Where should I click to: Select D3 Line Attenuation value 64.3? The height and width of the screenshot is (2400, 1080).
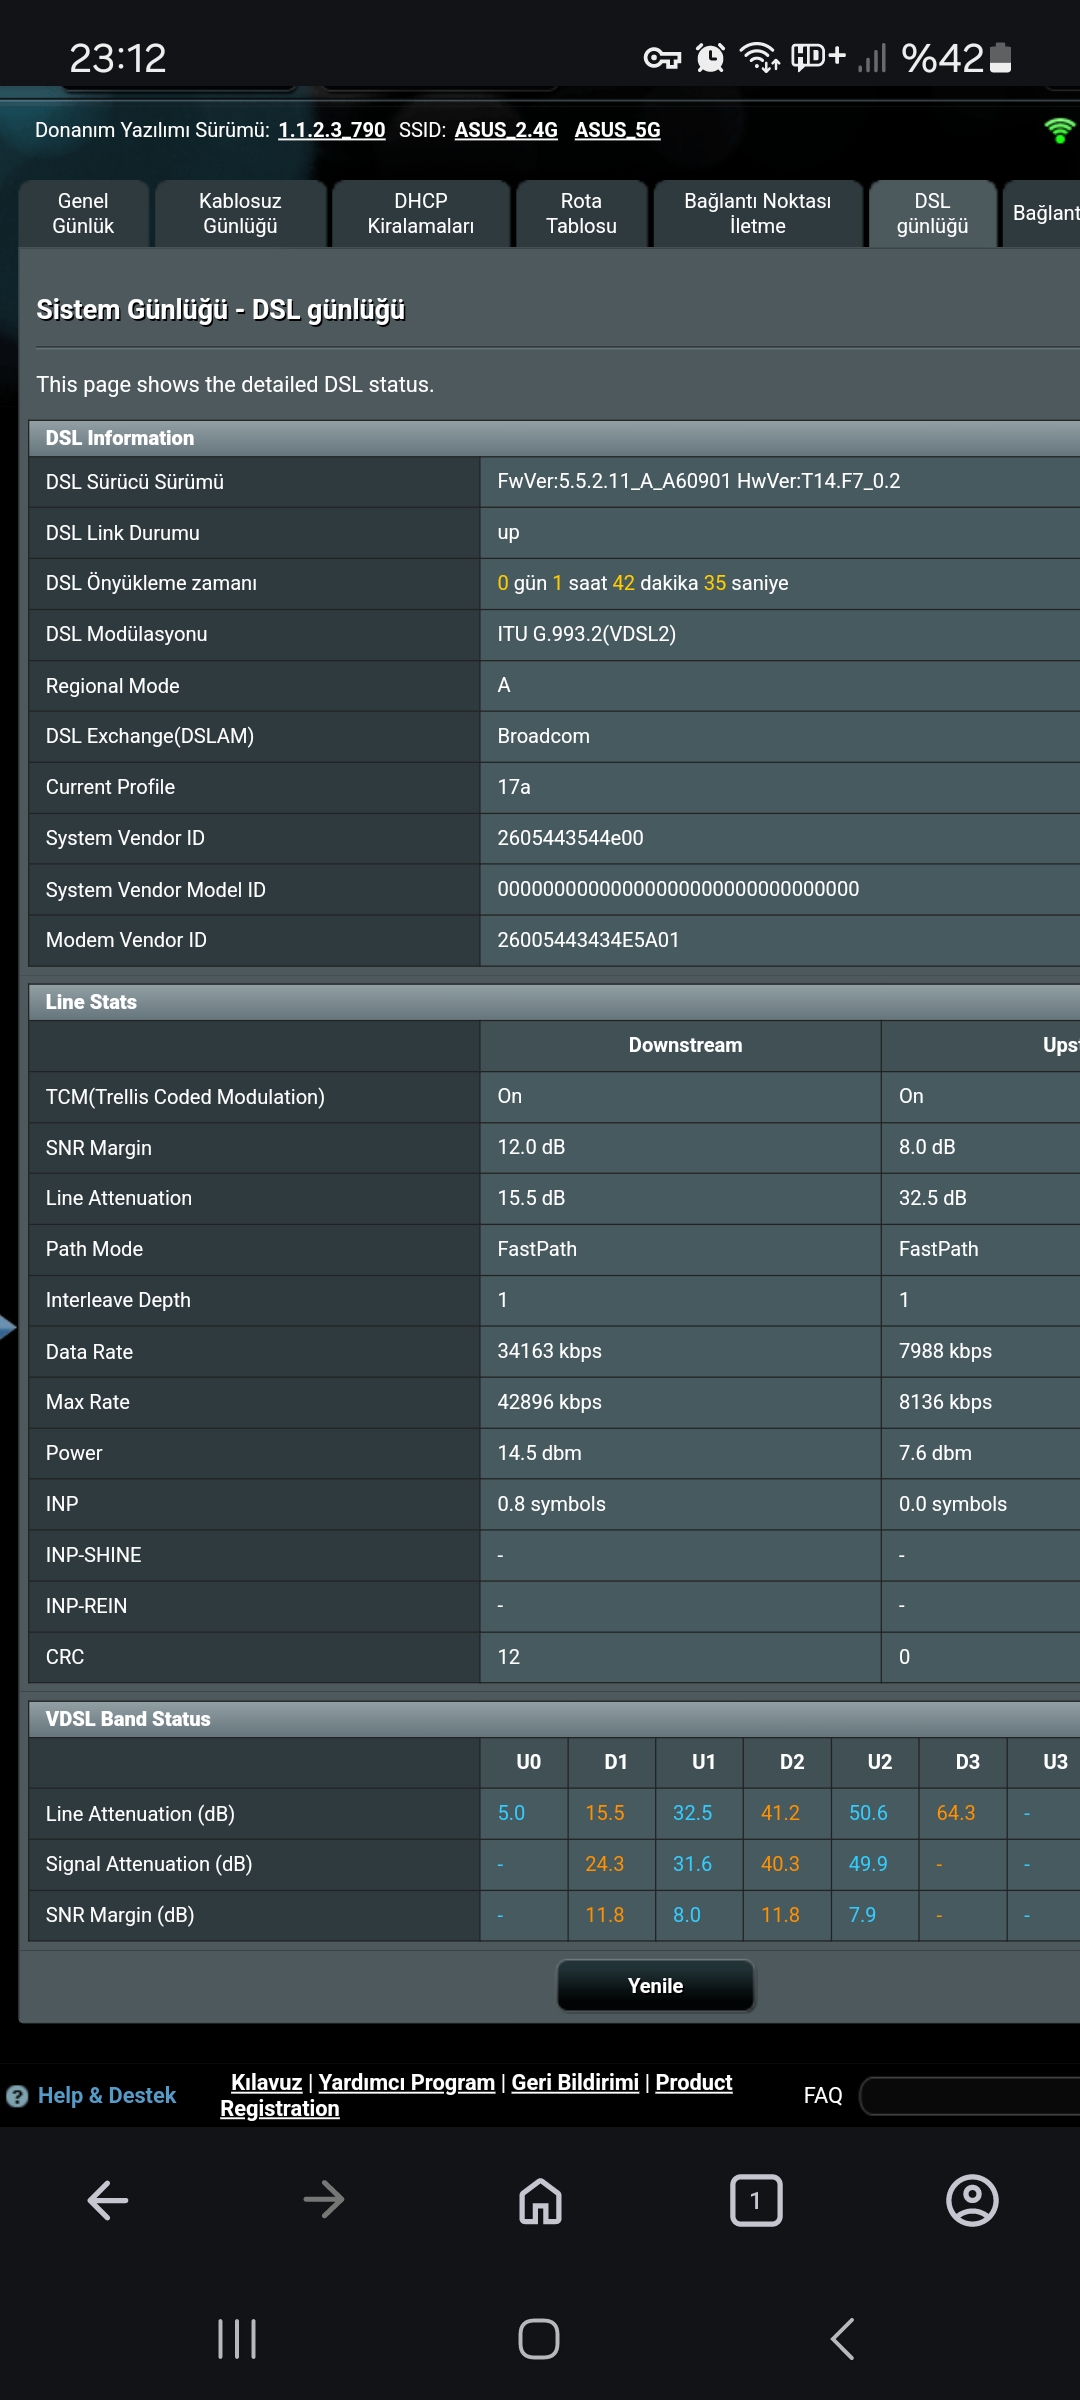click(x=955, y=1813)
